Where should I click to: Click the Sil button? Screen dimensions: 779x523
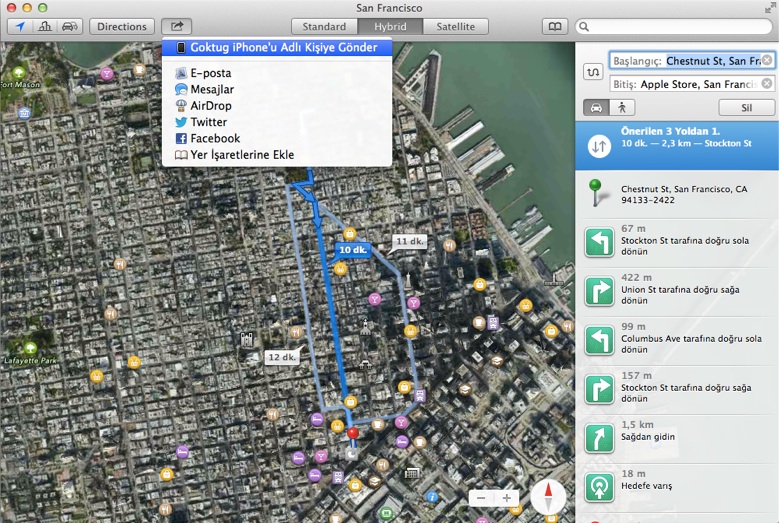coord(746,107)
